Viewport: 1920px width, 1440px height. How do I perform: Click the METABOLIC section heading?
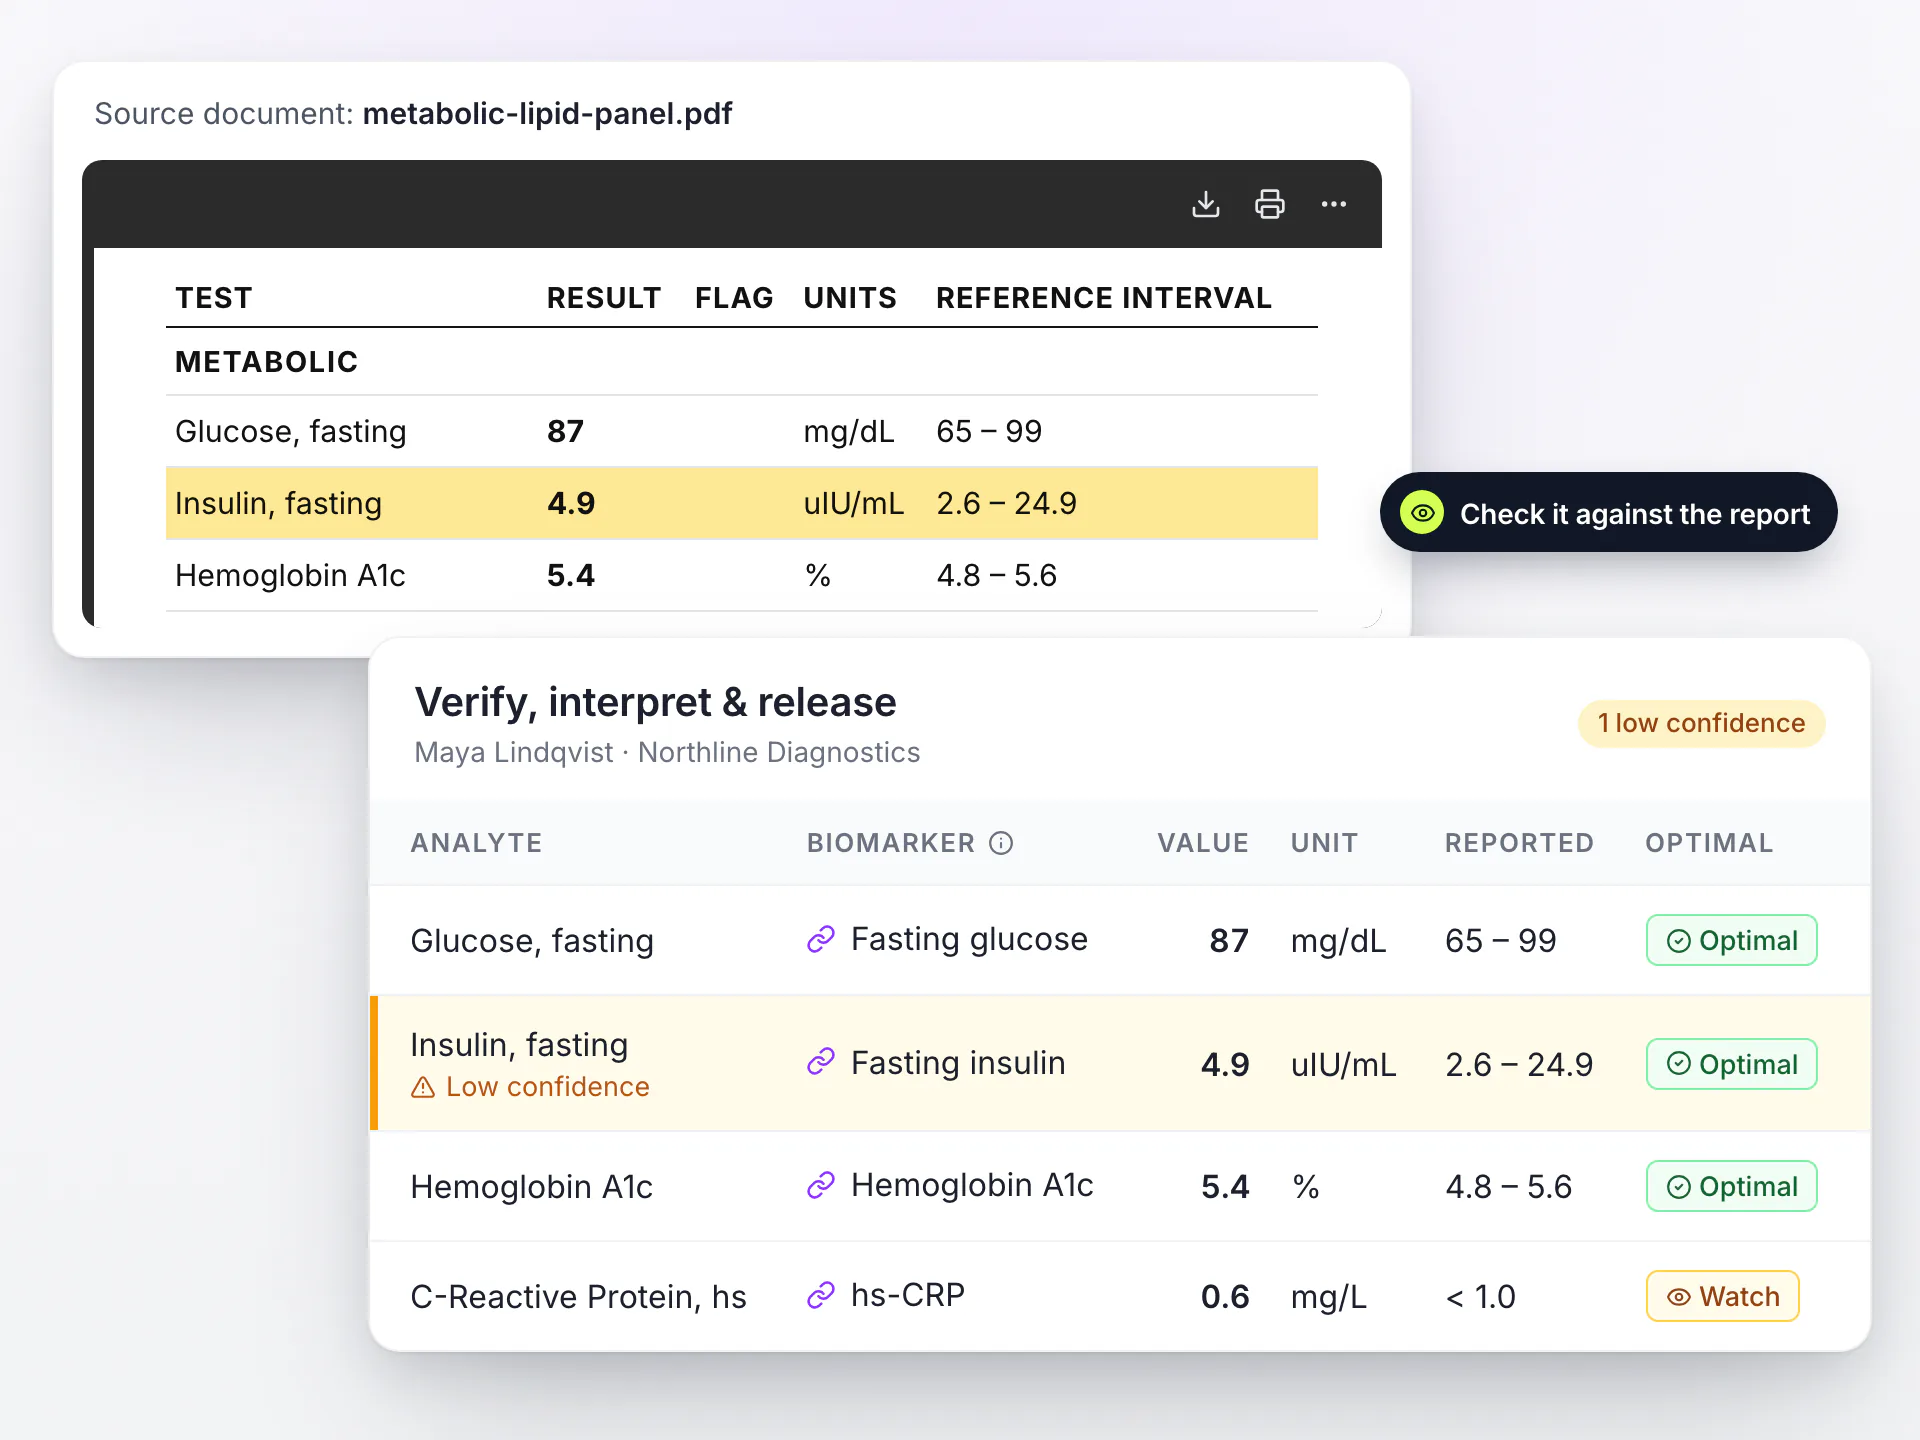[x=266, y=362]
